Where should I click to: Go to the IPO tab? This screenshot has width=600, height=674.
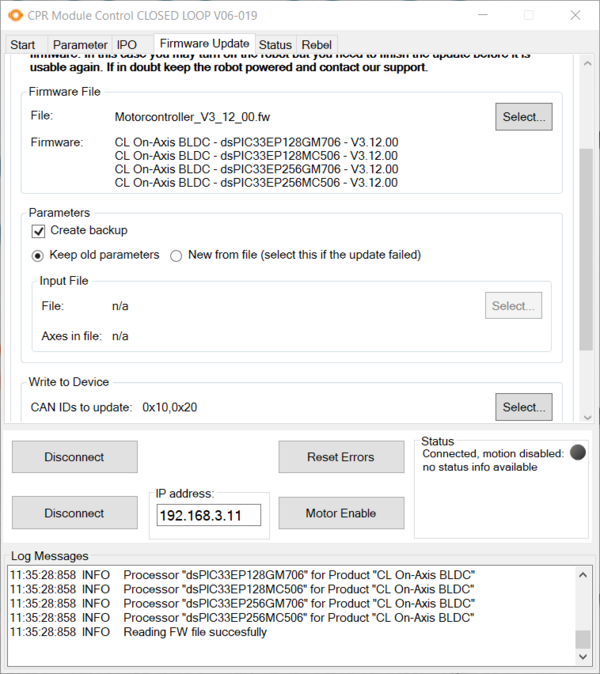126,45
